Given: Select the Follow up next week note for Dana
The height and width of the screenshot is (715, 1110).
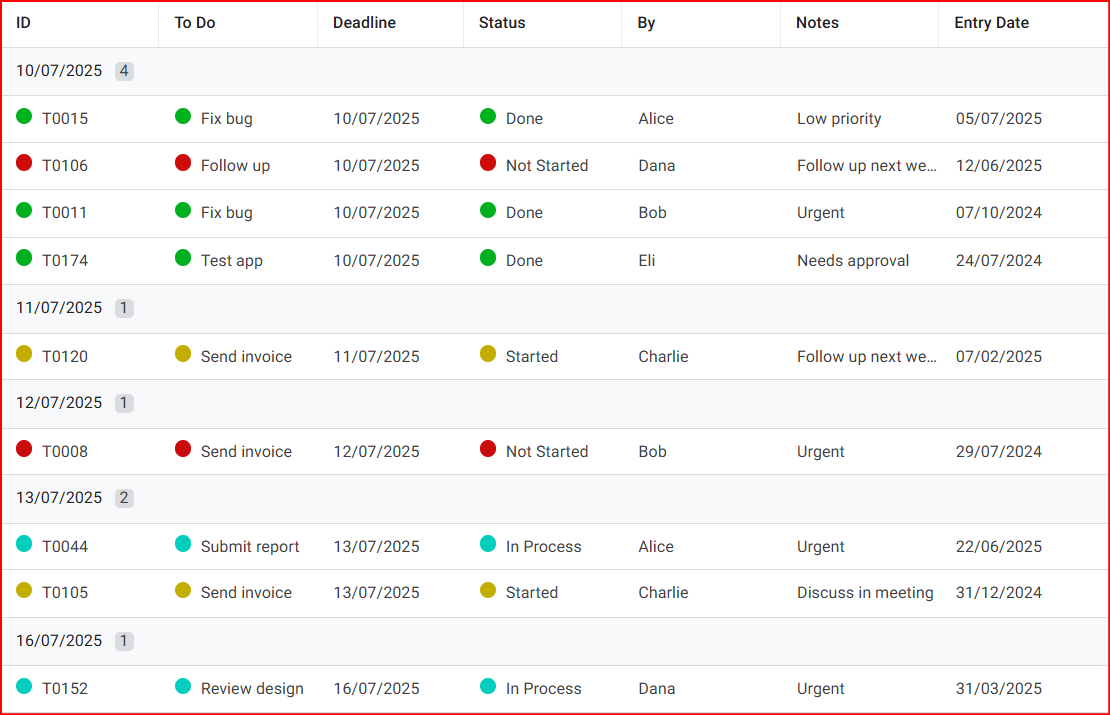Looking at the screenshot, I should [x=866, y=166].
